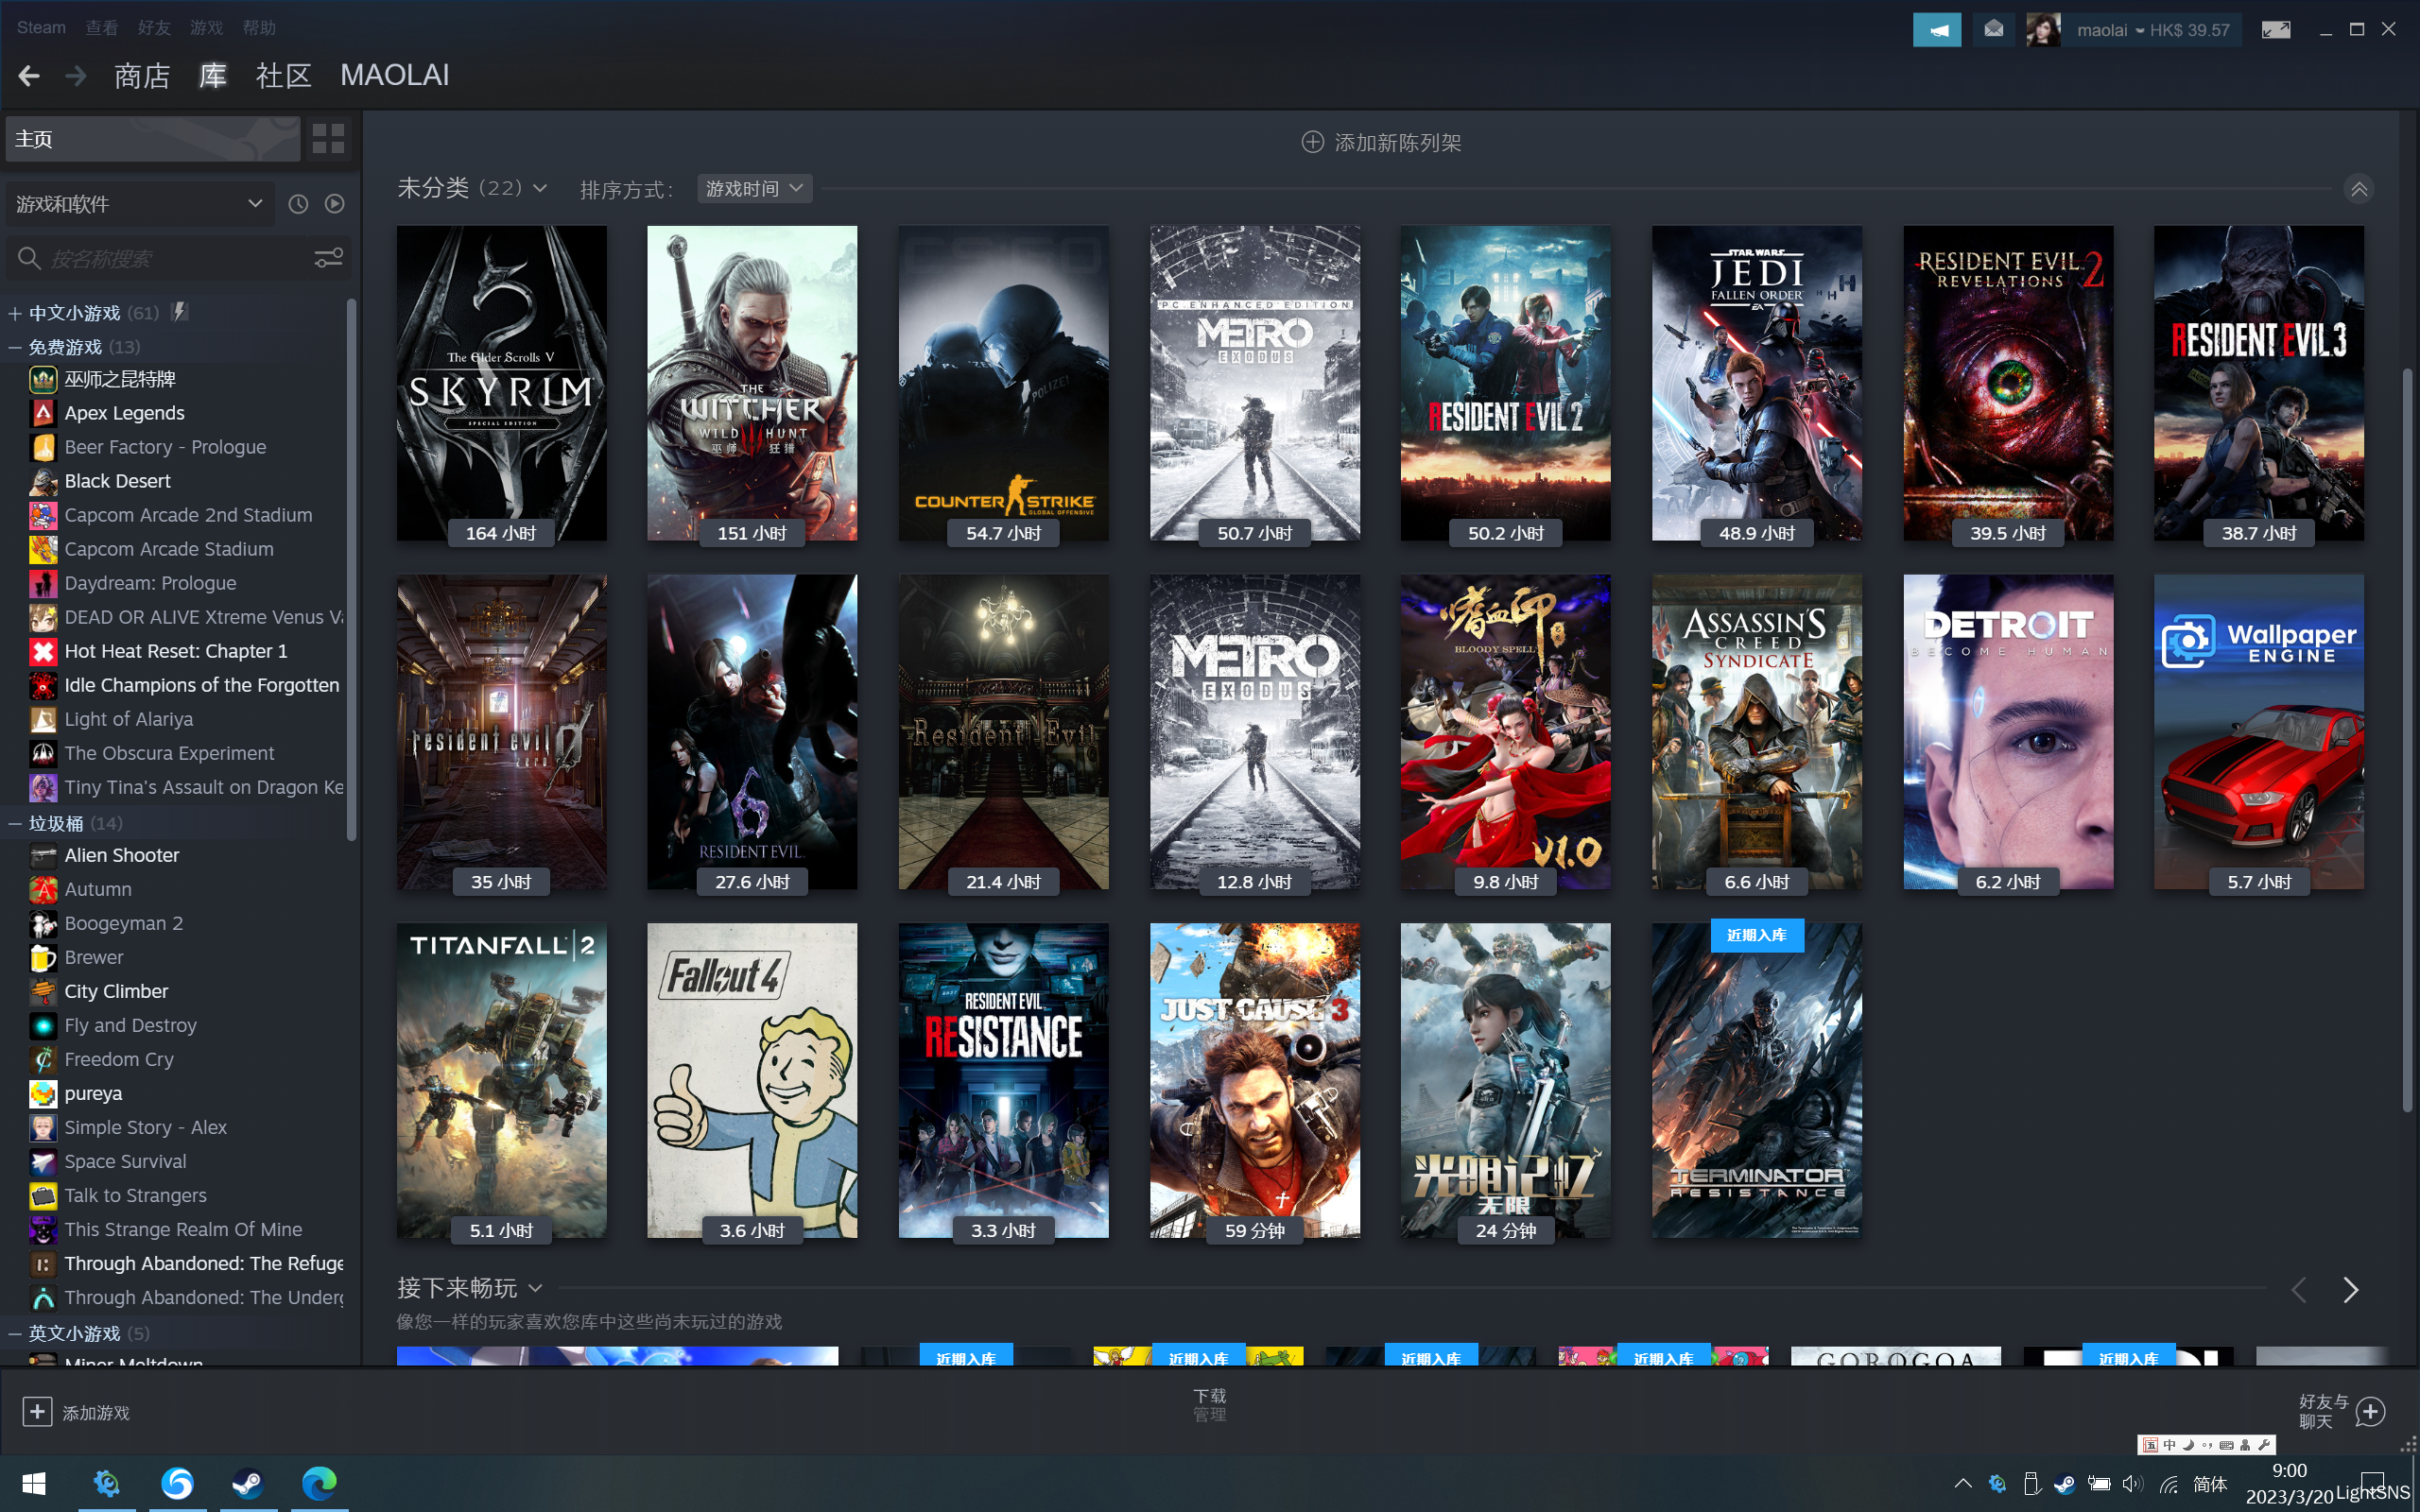Image resolution: width=2420 pixels, height=1512 pixels.
Task: Switch to collections grid view icon
Action: [x=328, y=139]
